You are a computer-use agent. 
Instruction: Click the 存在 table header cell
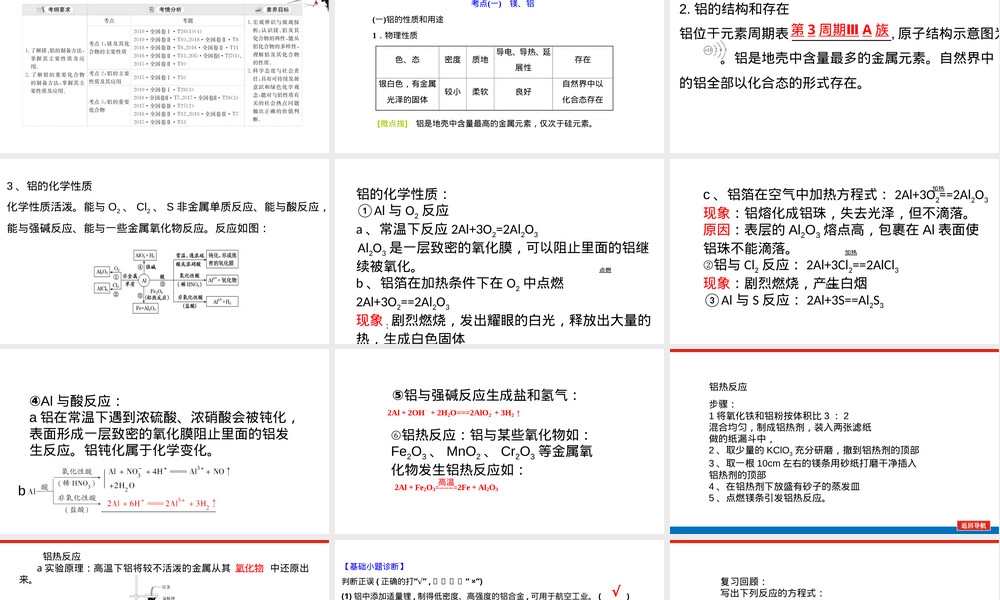[x=582, y=59]
